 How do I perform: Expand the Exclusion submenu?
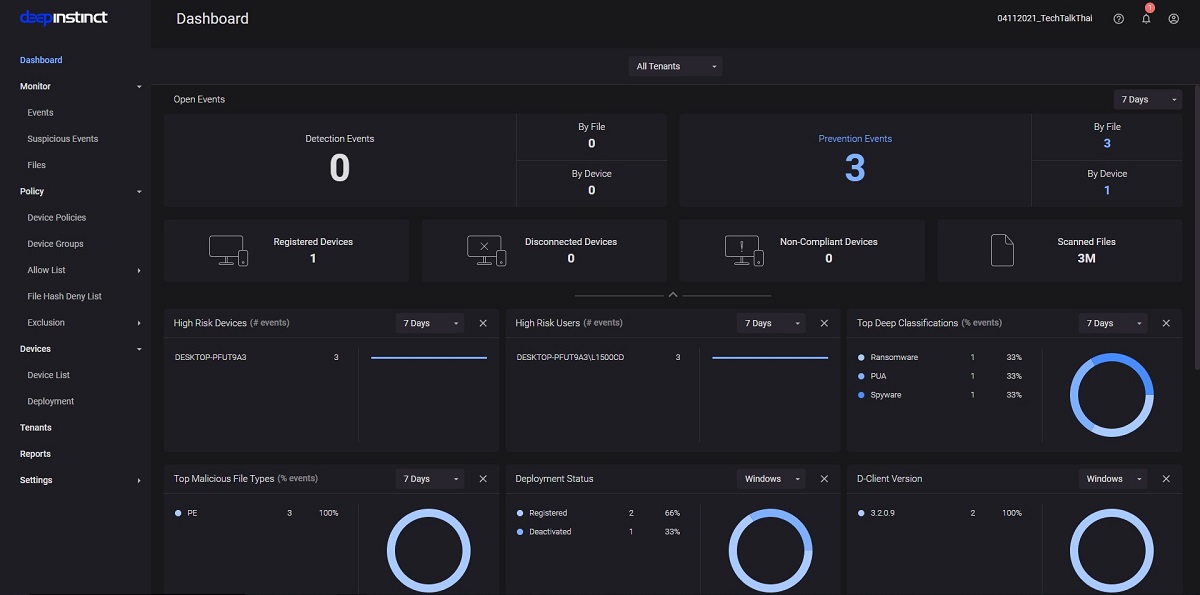point(139,323)
